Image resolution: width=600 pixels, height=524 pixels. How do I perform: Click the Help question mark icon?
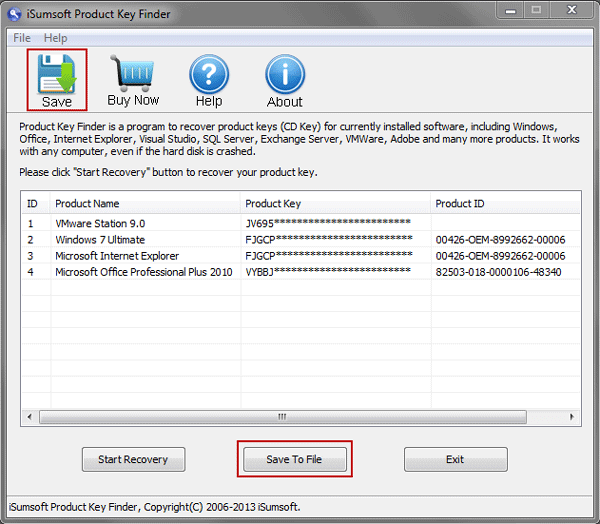coord(209,80)
